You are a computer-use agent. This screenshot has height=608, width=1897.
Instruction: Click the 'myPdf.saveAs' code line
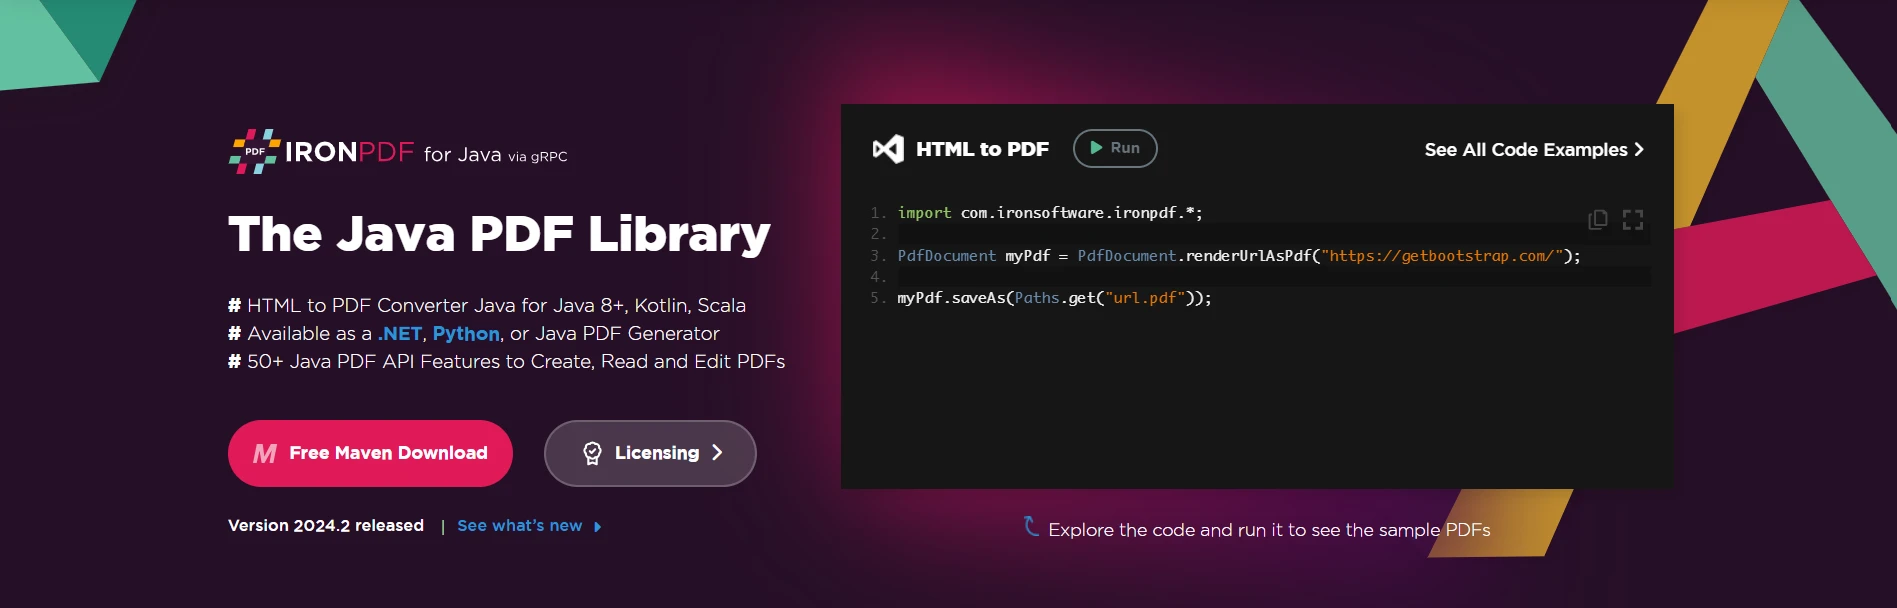click(x=1054, y=298)
